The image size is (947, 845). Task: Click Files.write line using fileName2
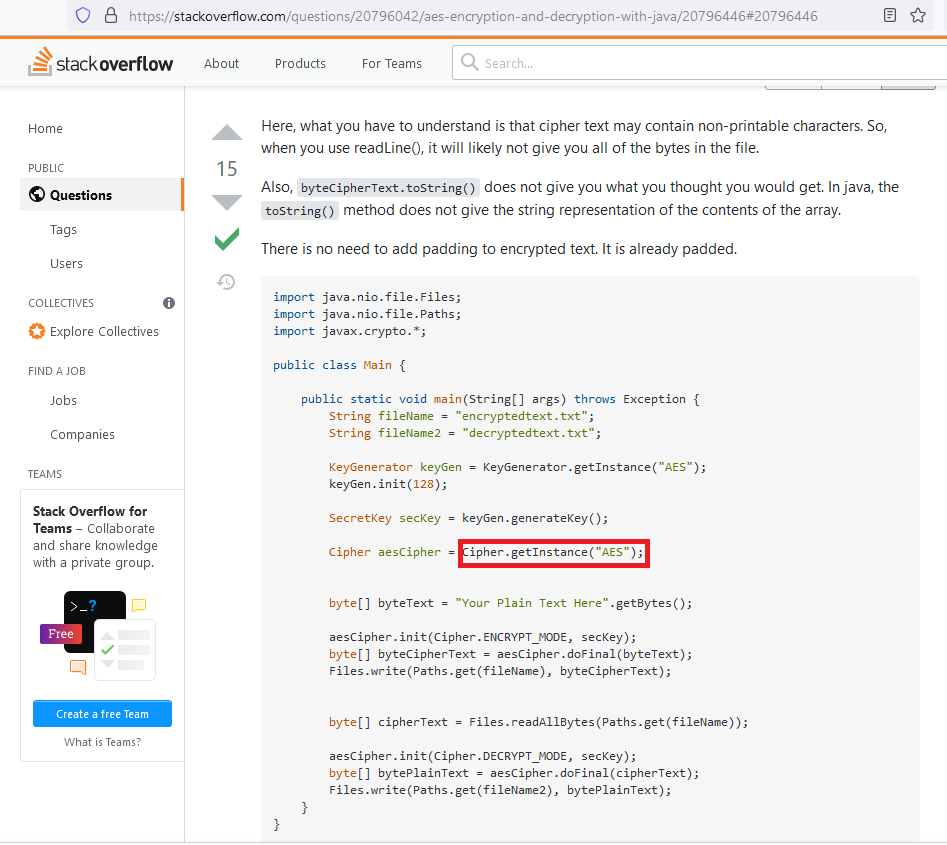click(x=500, y=790)
